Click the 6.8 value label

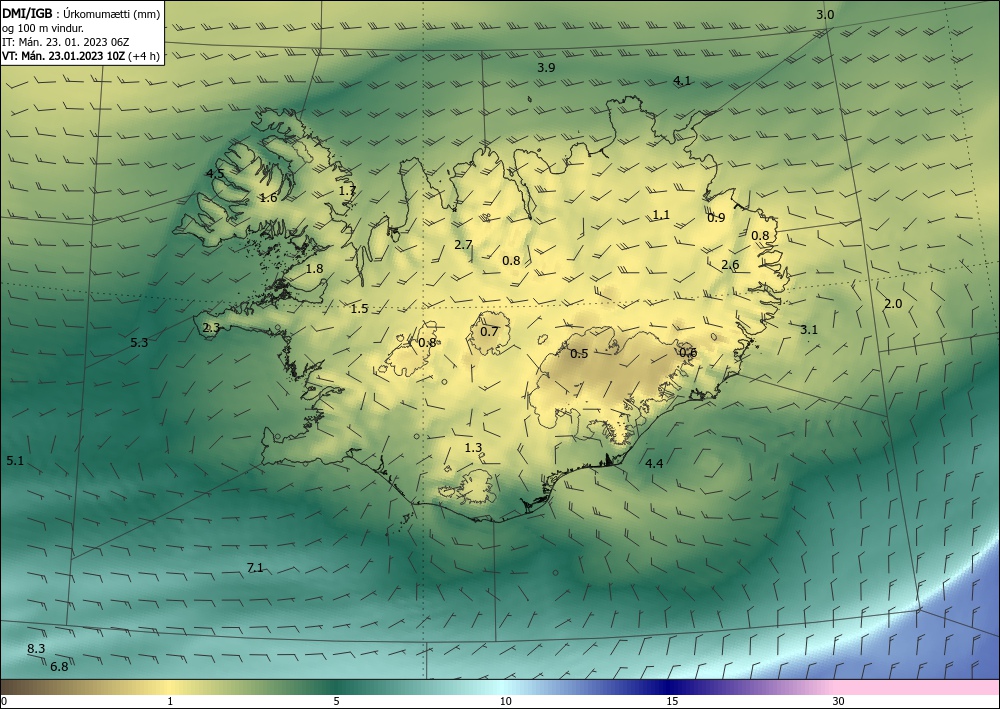[x=59, y=667]
